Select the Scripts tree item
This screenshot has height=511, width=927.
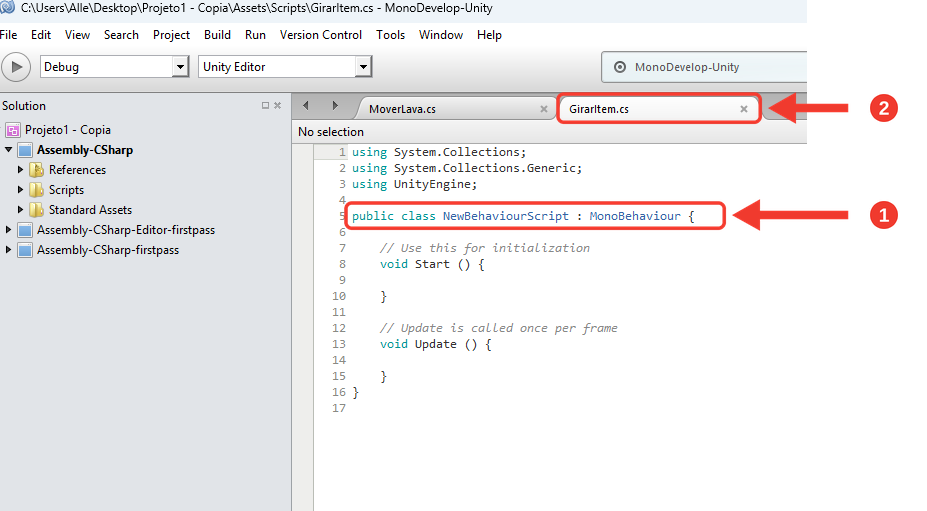(66, 190)
